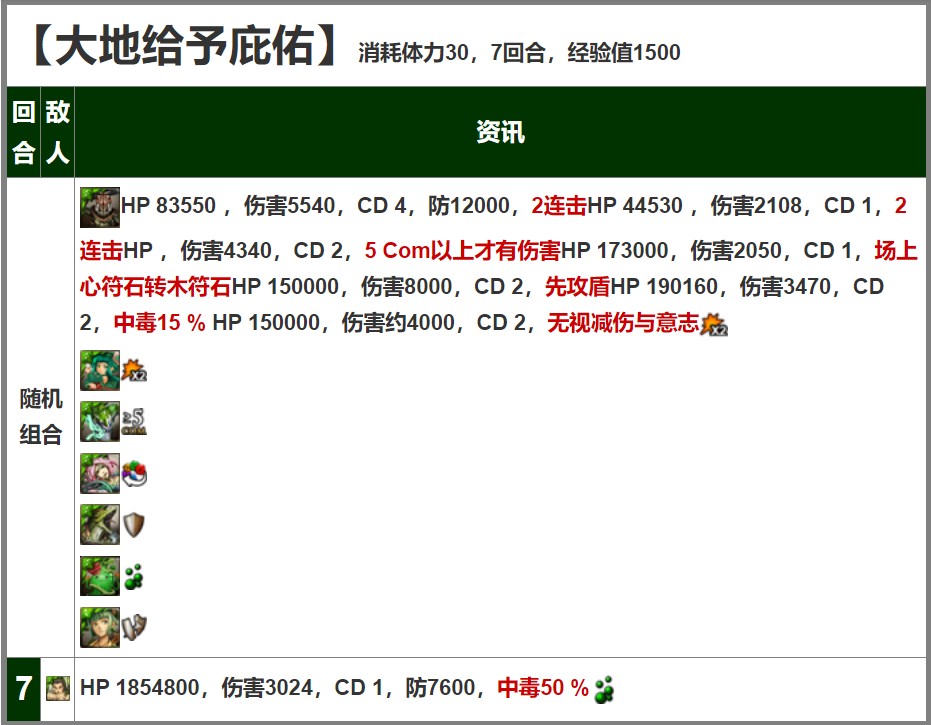
Task: Open the 中毒15 % skill link
Action: [159, 323]
